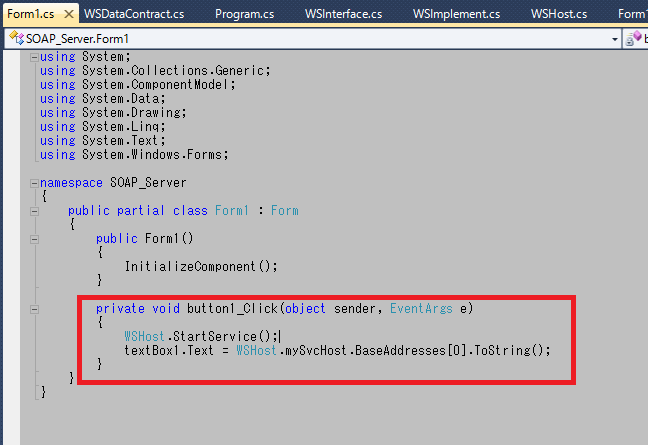Screen dimensions: 648x445
Task: Place cursor on WSHost.StartService() line
Action: click(x=200, y=337)
